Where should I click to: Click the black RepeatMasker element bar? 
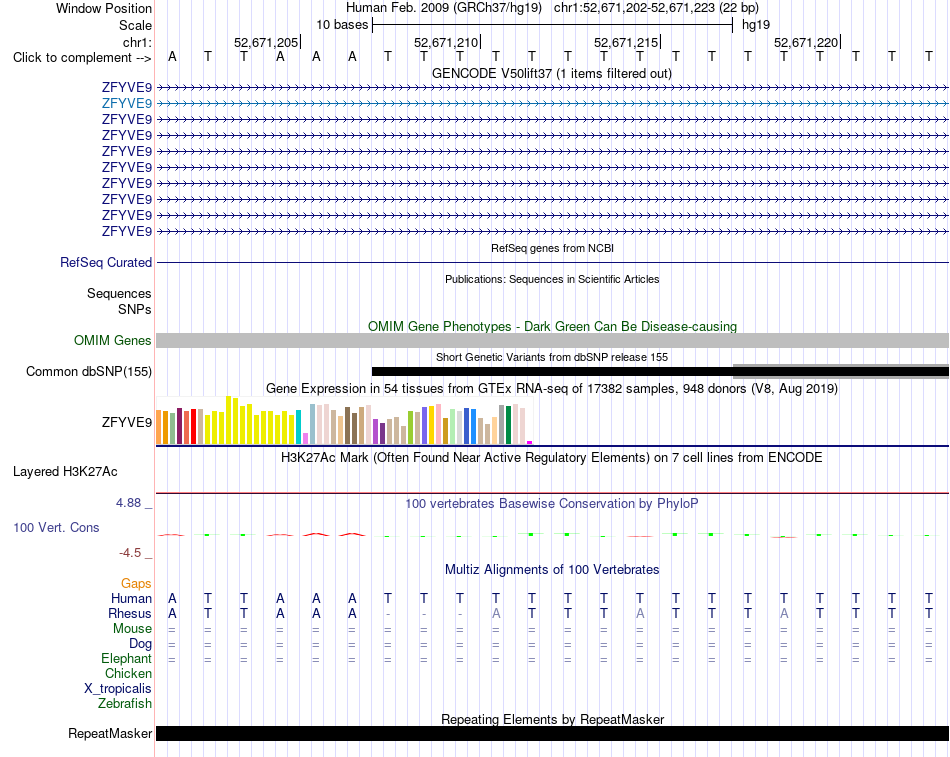[552, 733]
